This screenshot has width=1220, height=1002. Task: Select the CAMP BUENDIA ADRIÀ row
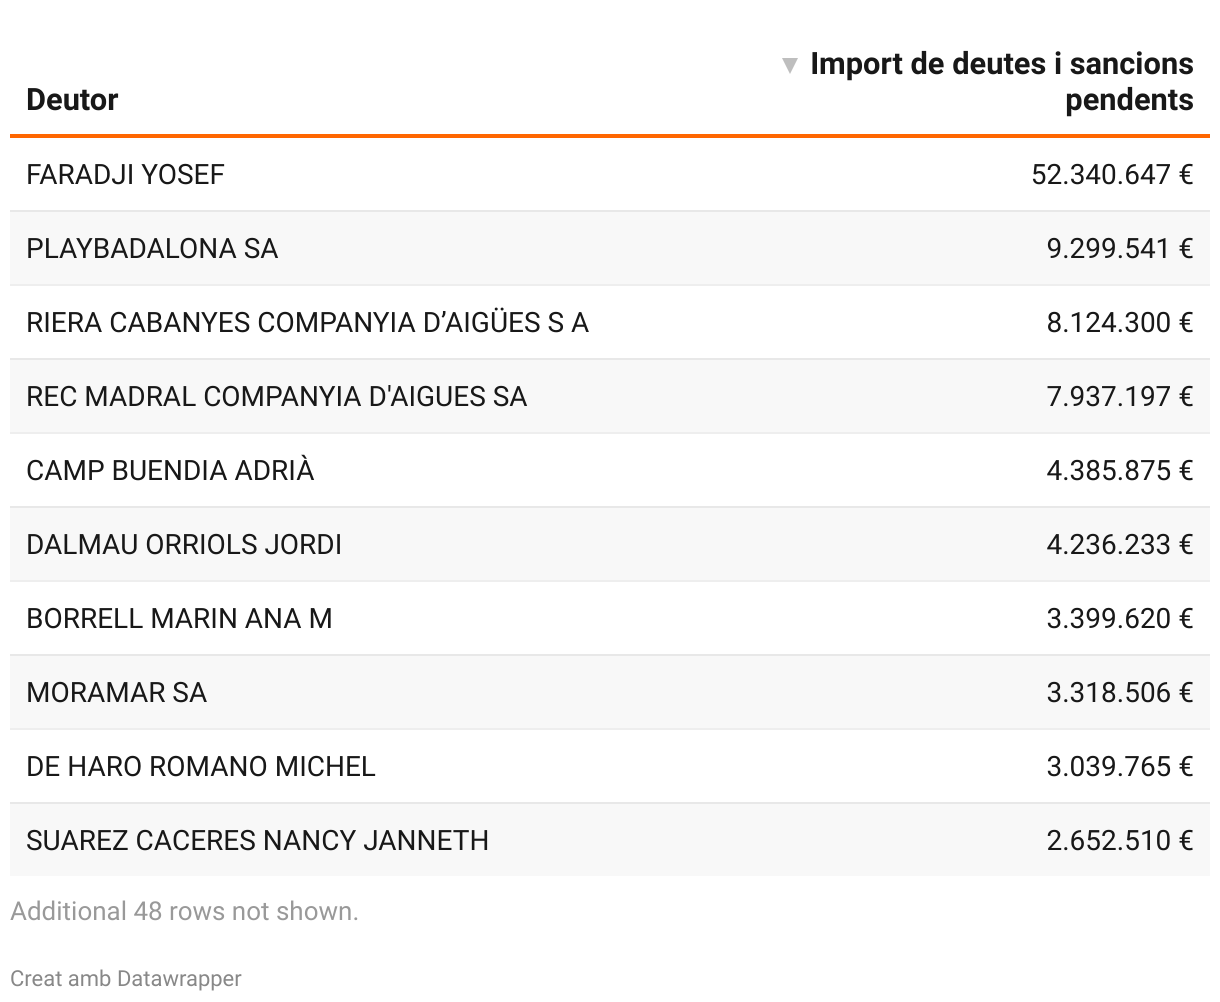point(170,471)
